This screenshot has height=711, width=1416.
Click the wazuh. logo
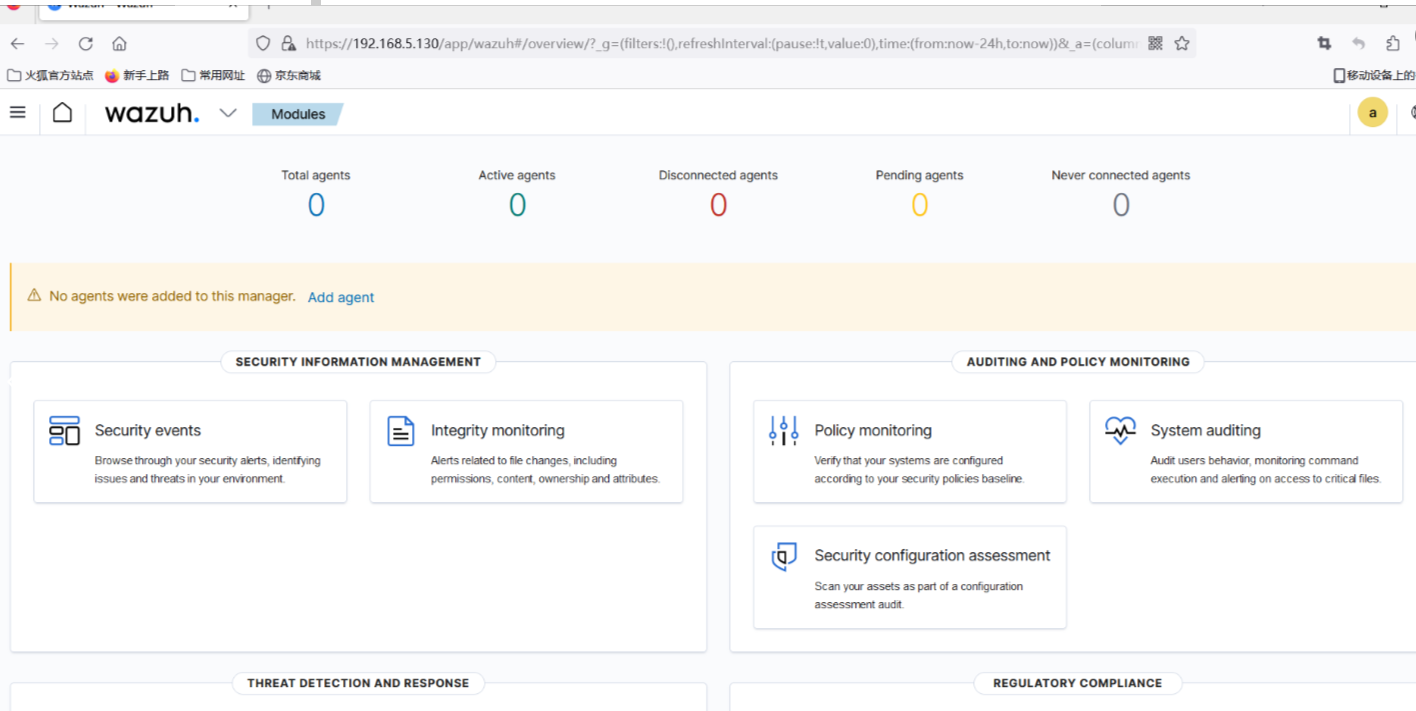click(152, 113)
